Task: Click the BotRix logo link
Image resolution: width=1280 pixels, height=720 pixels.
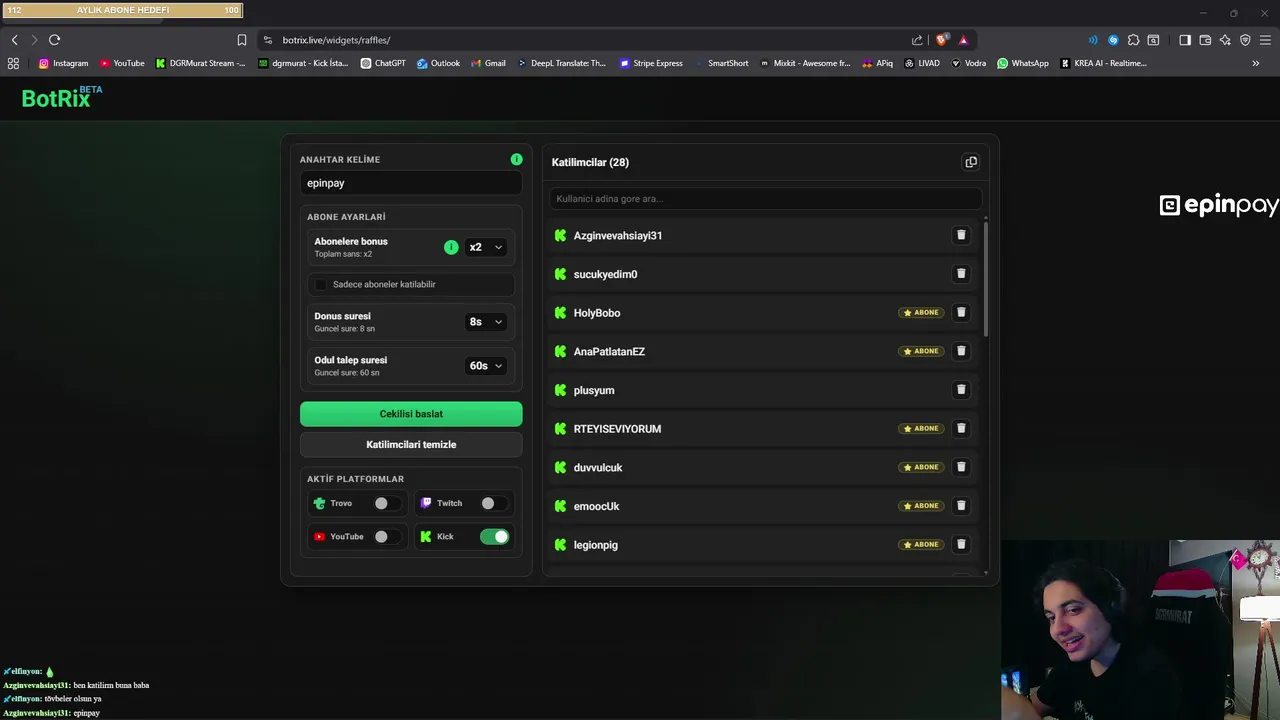Action: (x=62, y=97)
